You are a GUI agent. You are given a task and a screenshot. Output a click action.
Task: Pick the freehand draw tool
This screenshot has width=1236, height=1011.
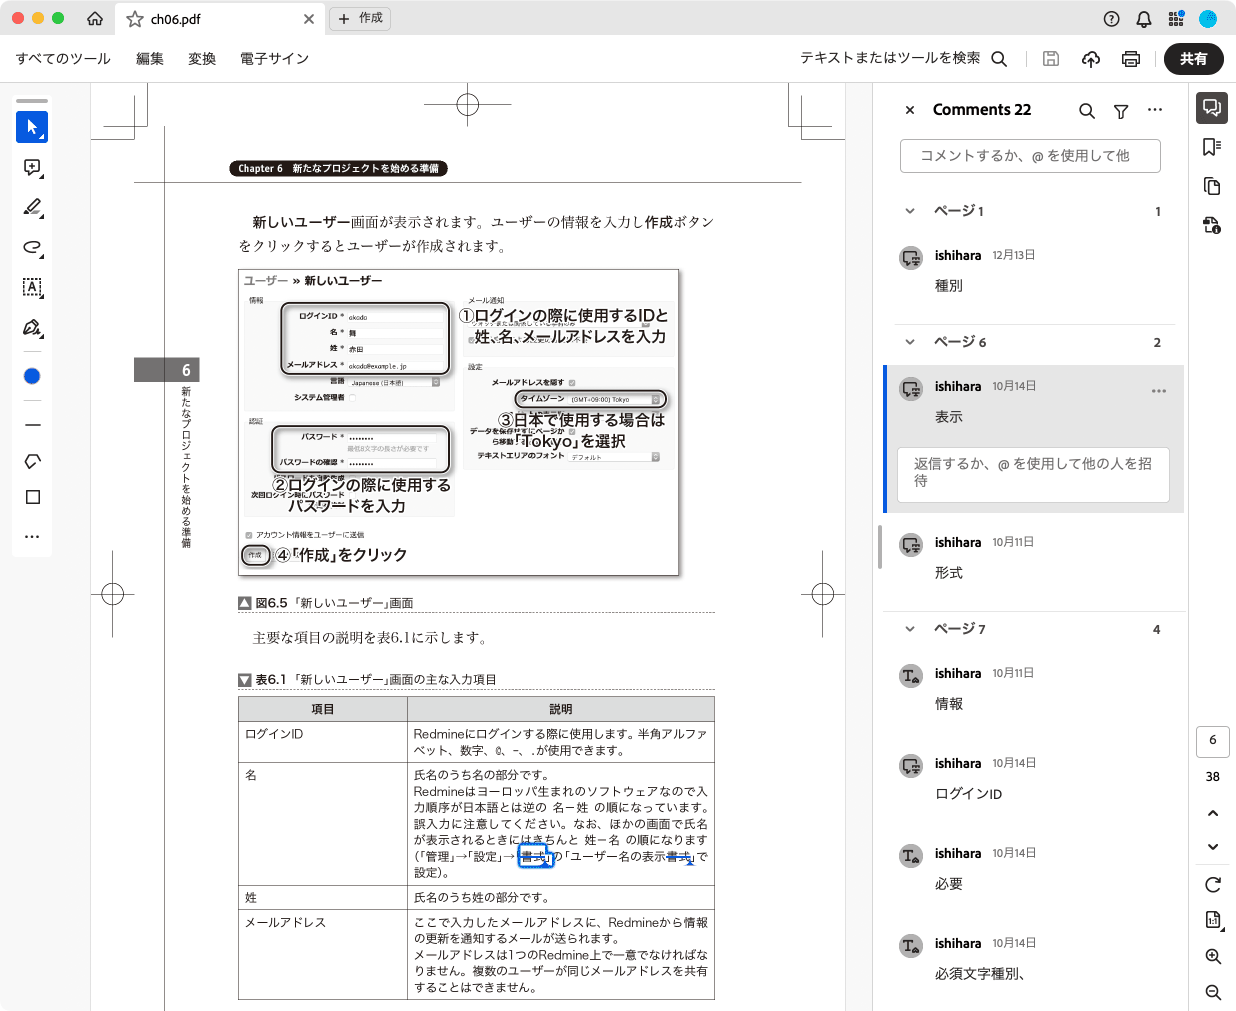(32, 248)
